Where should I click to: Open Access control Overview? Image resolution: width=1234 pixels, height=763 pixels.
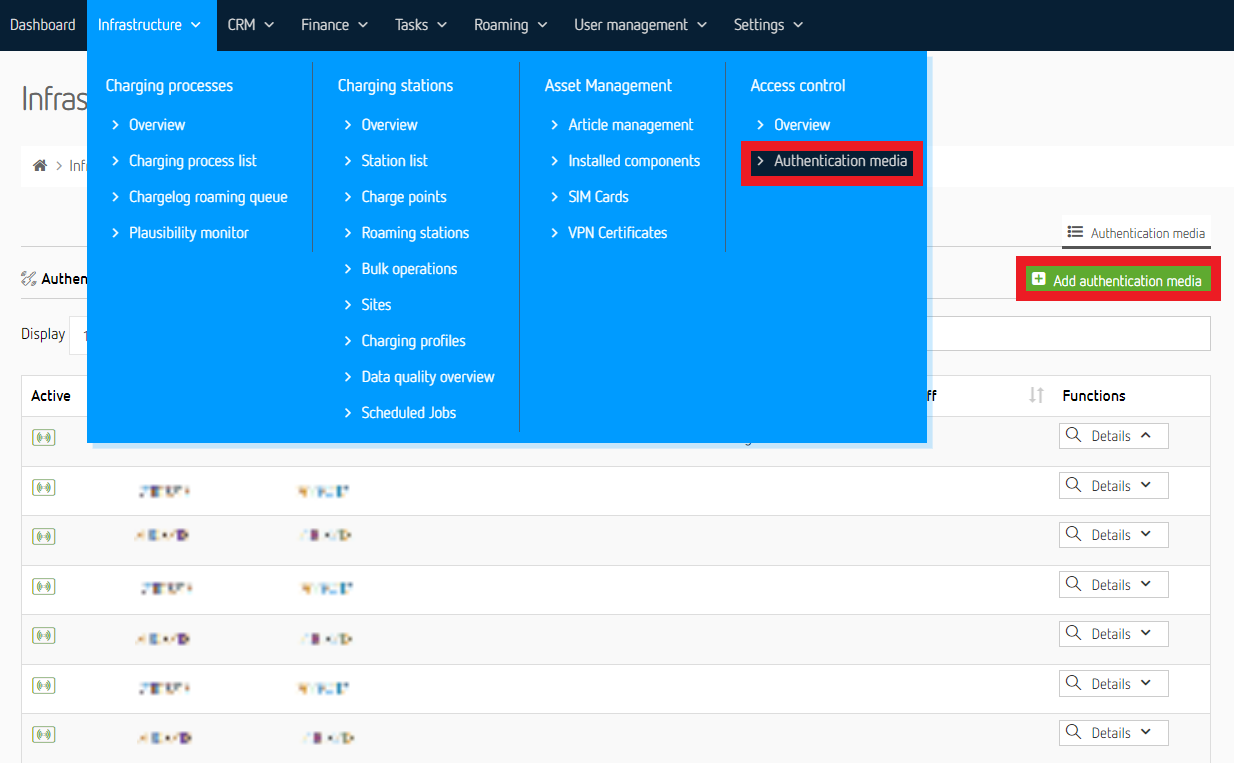(x=802, y=125)
